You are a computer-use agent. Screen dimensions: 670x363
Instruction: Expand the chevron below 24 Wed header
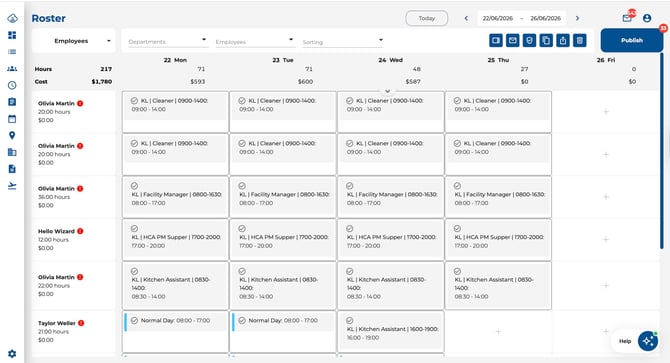pyautogui.click(x=388, y=91)
